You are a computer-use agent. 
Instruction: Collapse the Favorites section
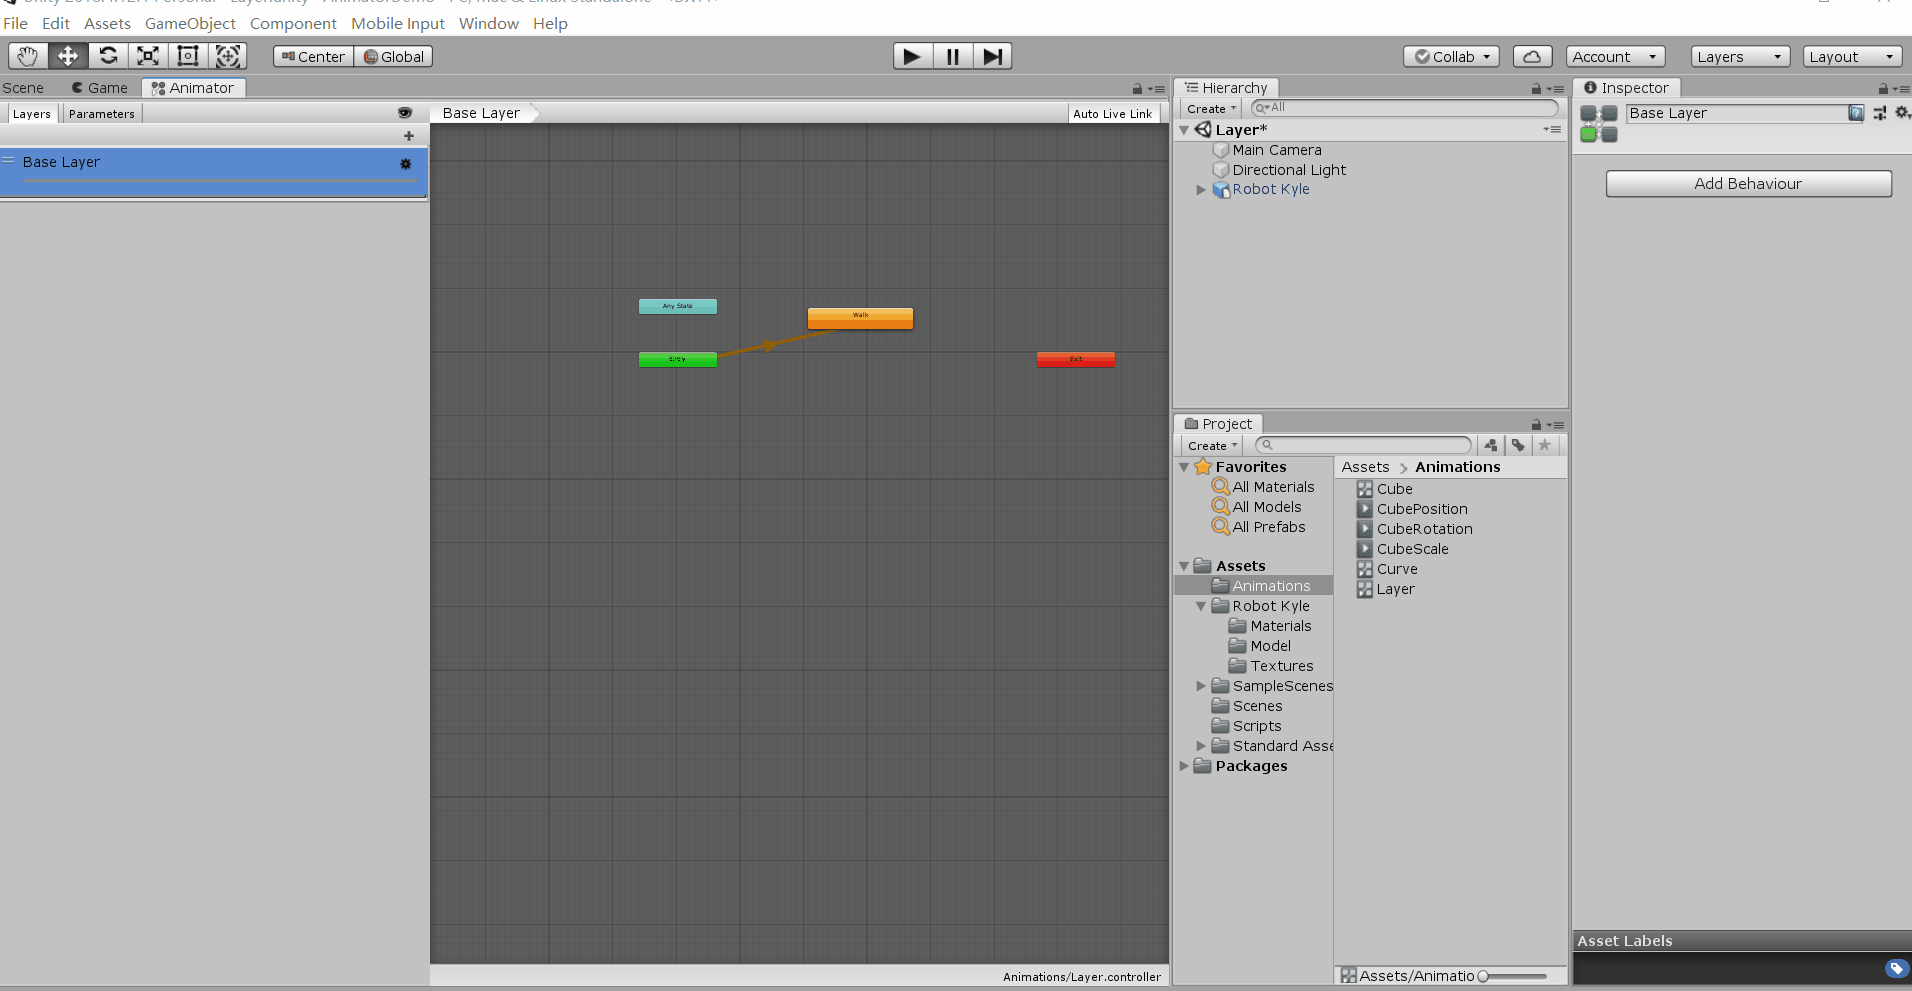1185,467
